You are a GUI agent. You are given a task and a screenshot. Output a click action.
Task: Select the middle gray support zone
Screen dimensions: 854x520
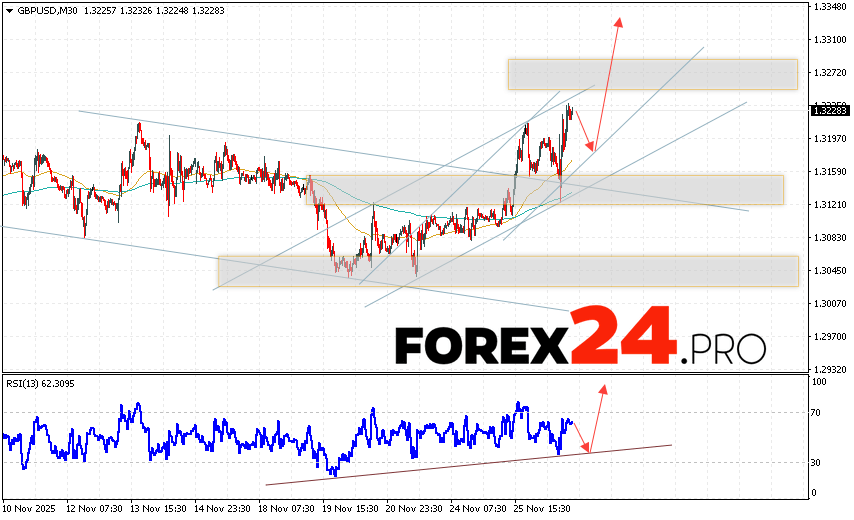coord(545,190)
